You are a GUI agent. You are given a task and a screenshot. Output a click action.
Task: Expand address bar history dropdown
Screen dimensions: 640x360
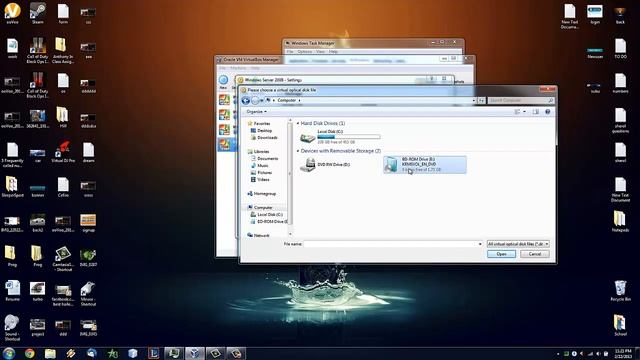click(x=473, y=100)
